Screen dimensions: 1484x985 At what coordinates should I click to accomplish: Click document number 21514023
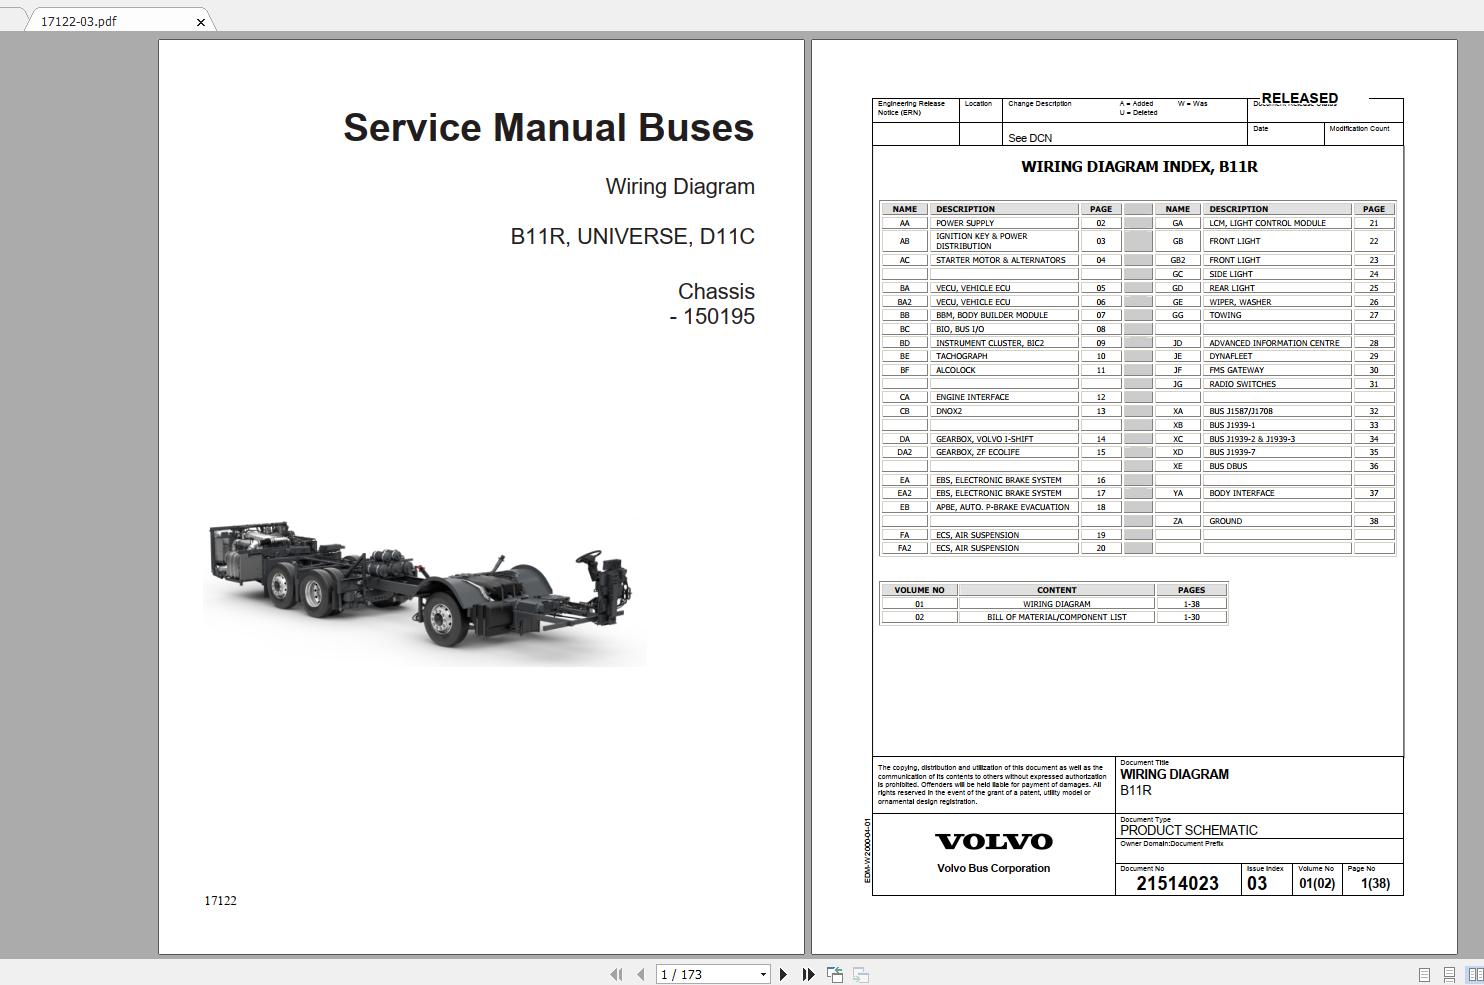(x=1177, y=883)
